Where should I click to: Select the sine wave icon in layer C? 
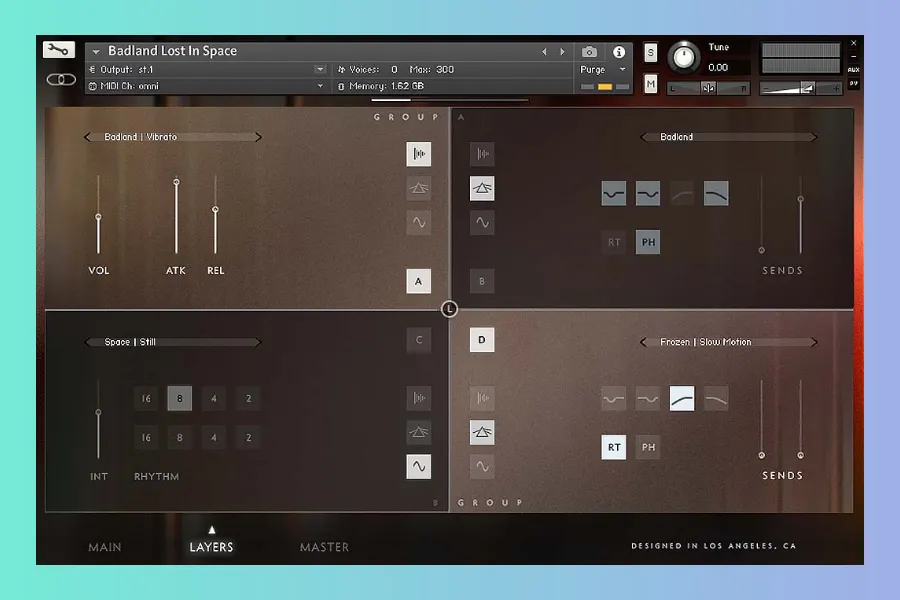tap(419, 466)
